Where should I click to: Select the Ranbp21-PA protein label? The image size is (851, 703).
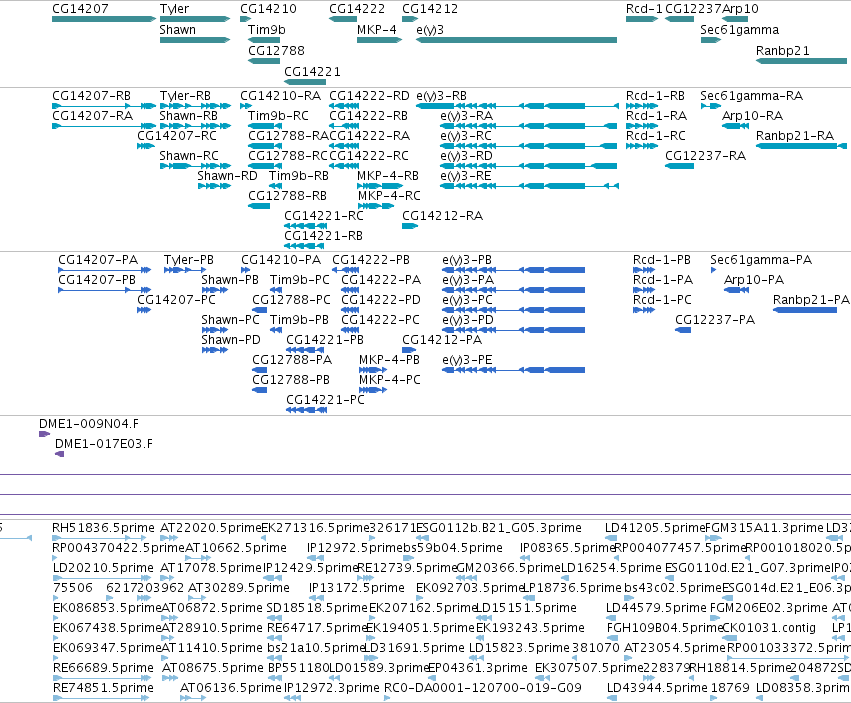[811, 300]
